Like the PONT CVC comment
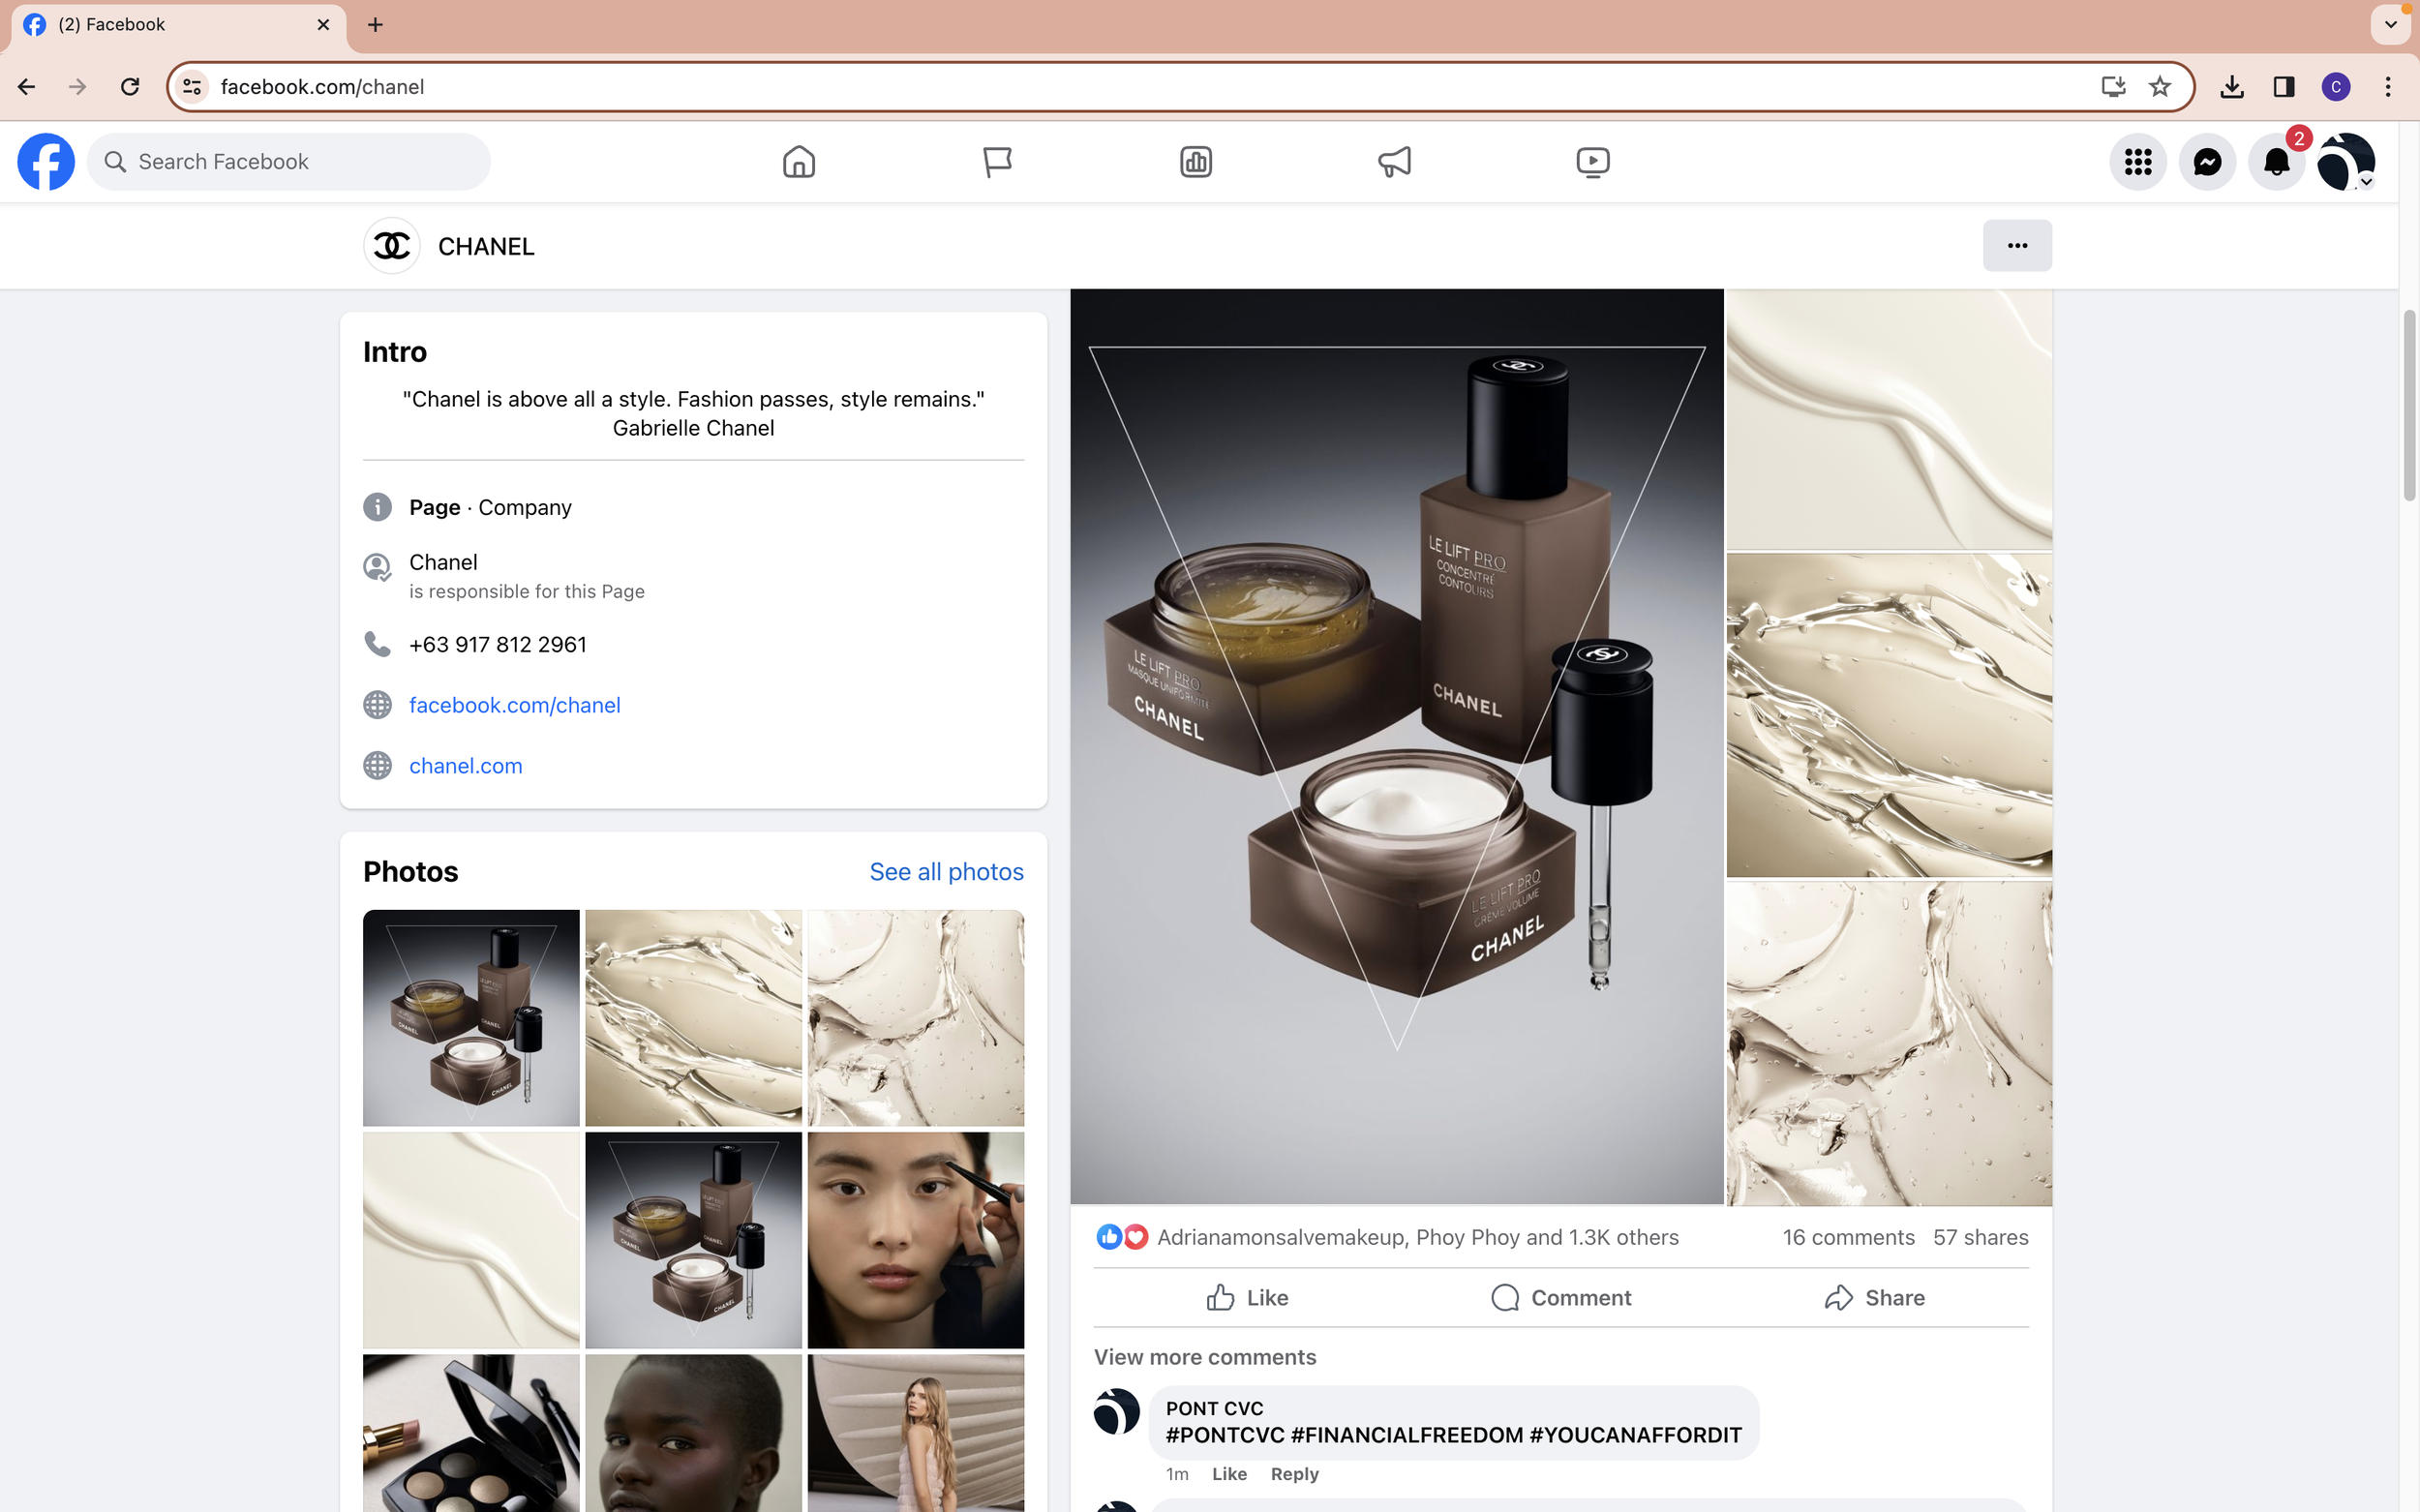This screenshot has height=1512, width=2420. pos(1229,1474)
